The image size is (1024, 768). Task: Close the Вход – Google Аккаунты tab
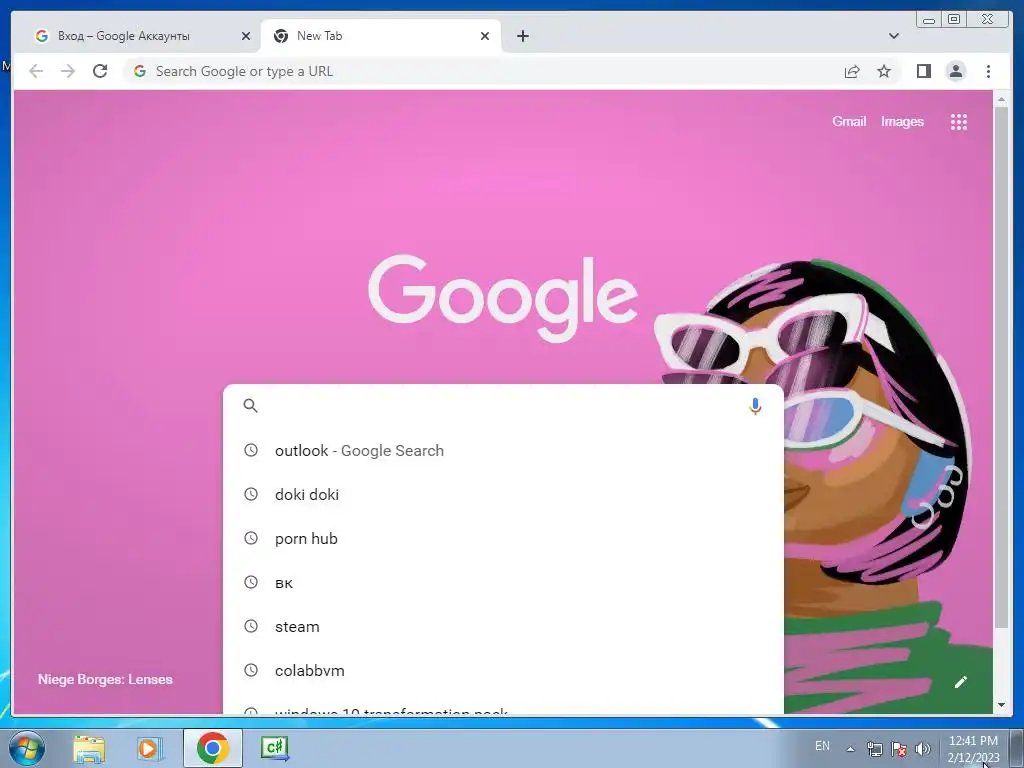246,36
